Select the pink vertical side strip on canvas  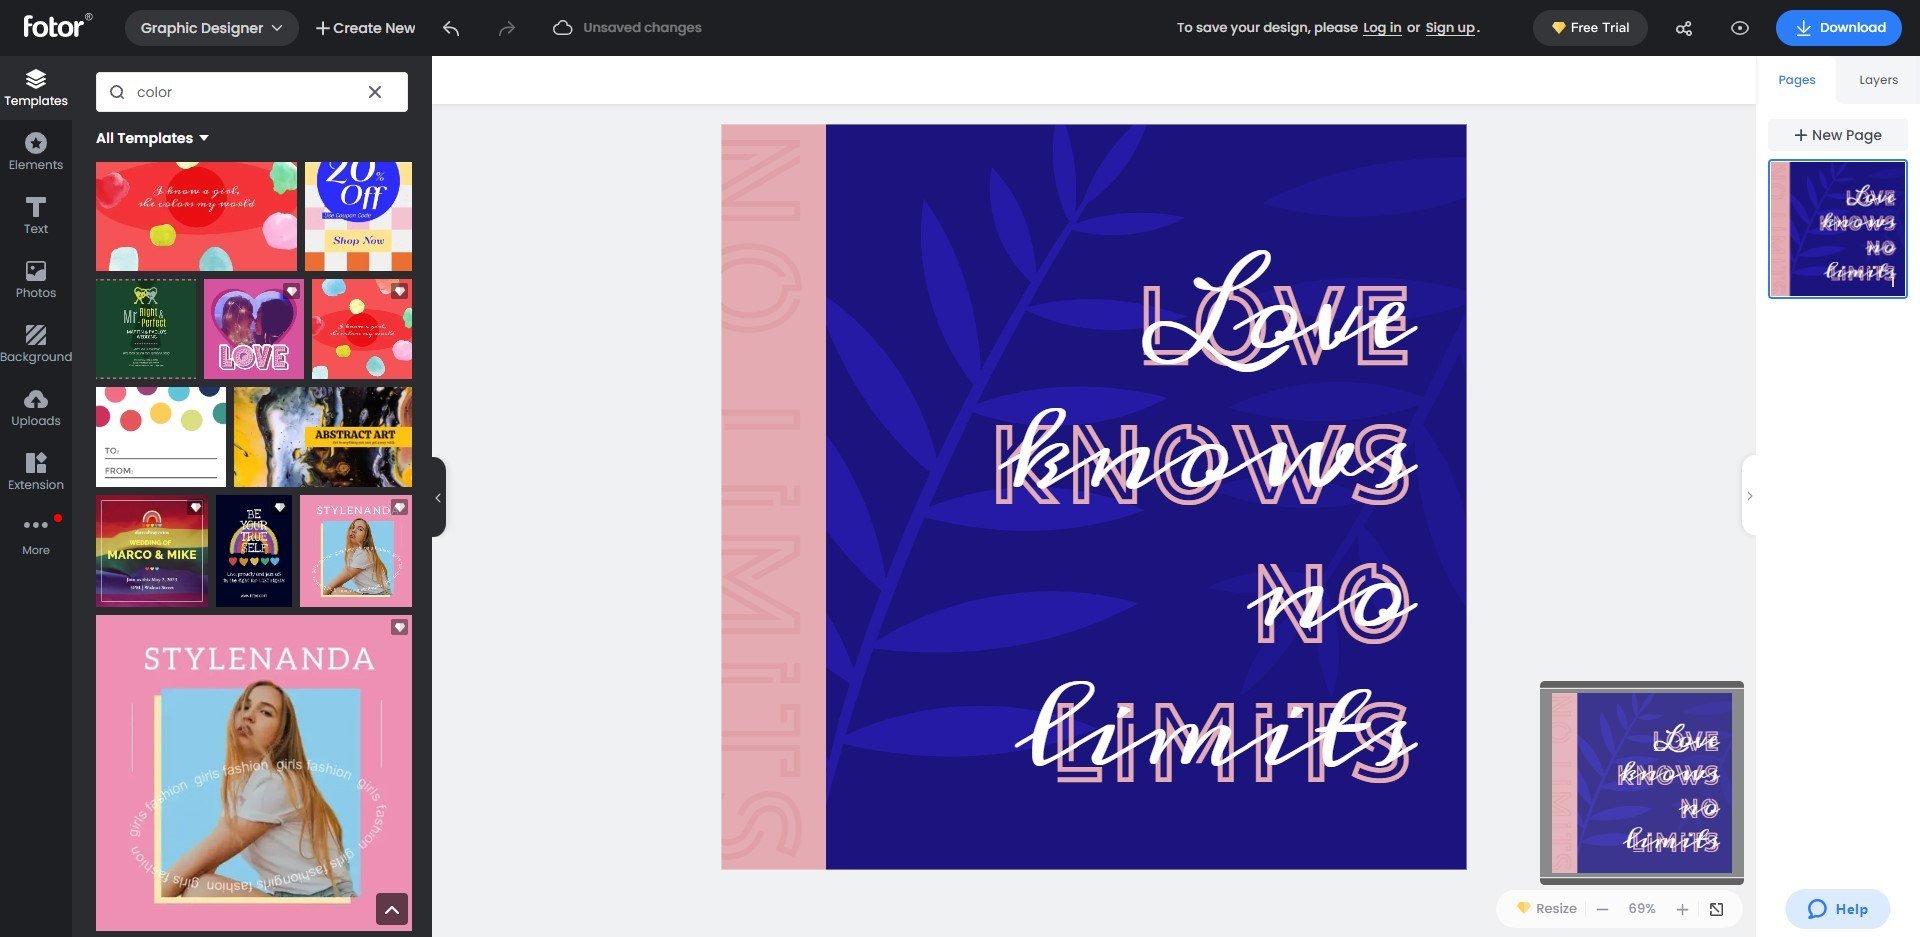pyautogui.click(x=773, y=497)
